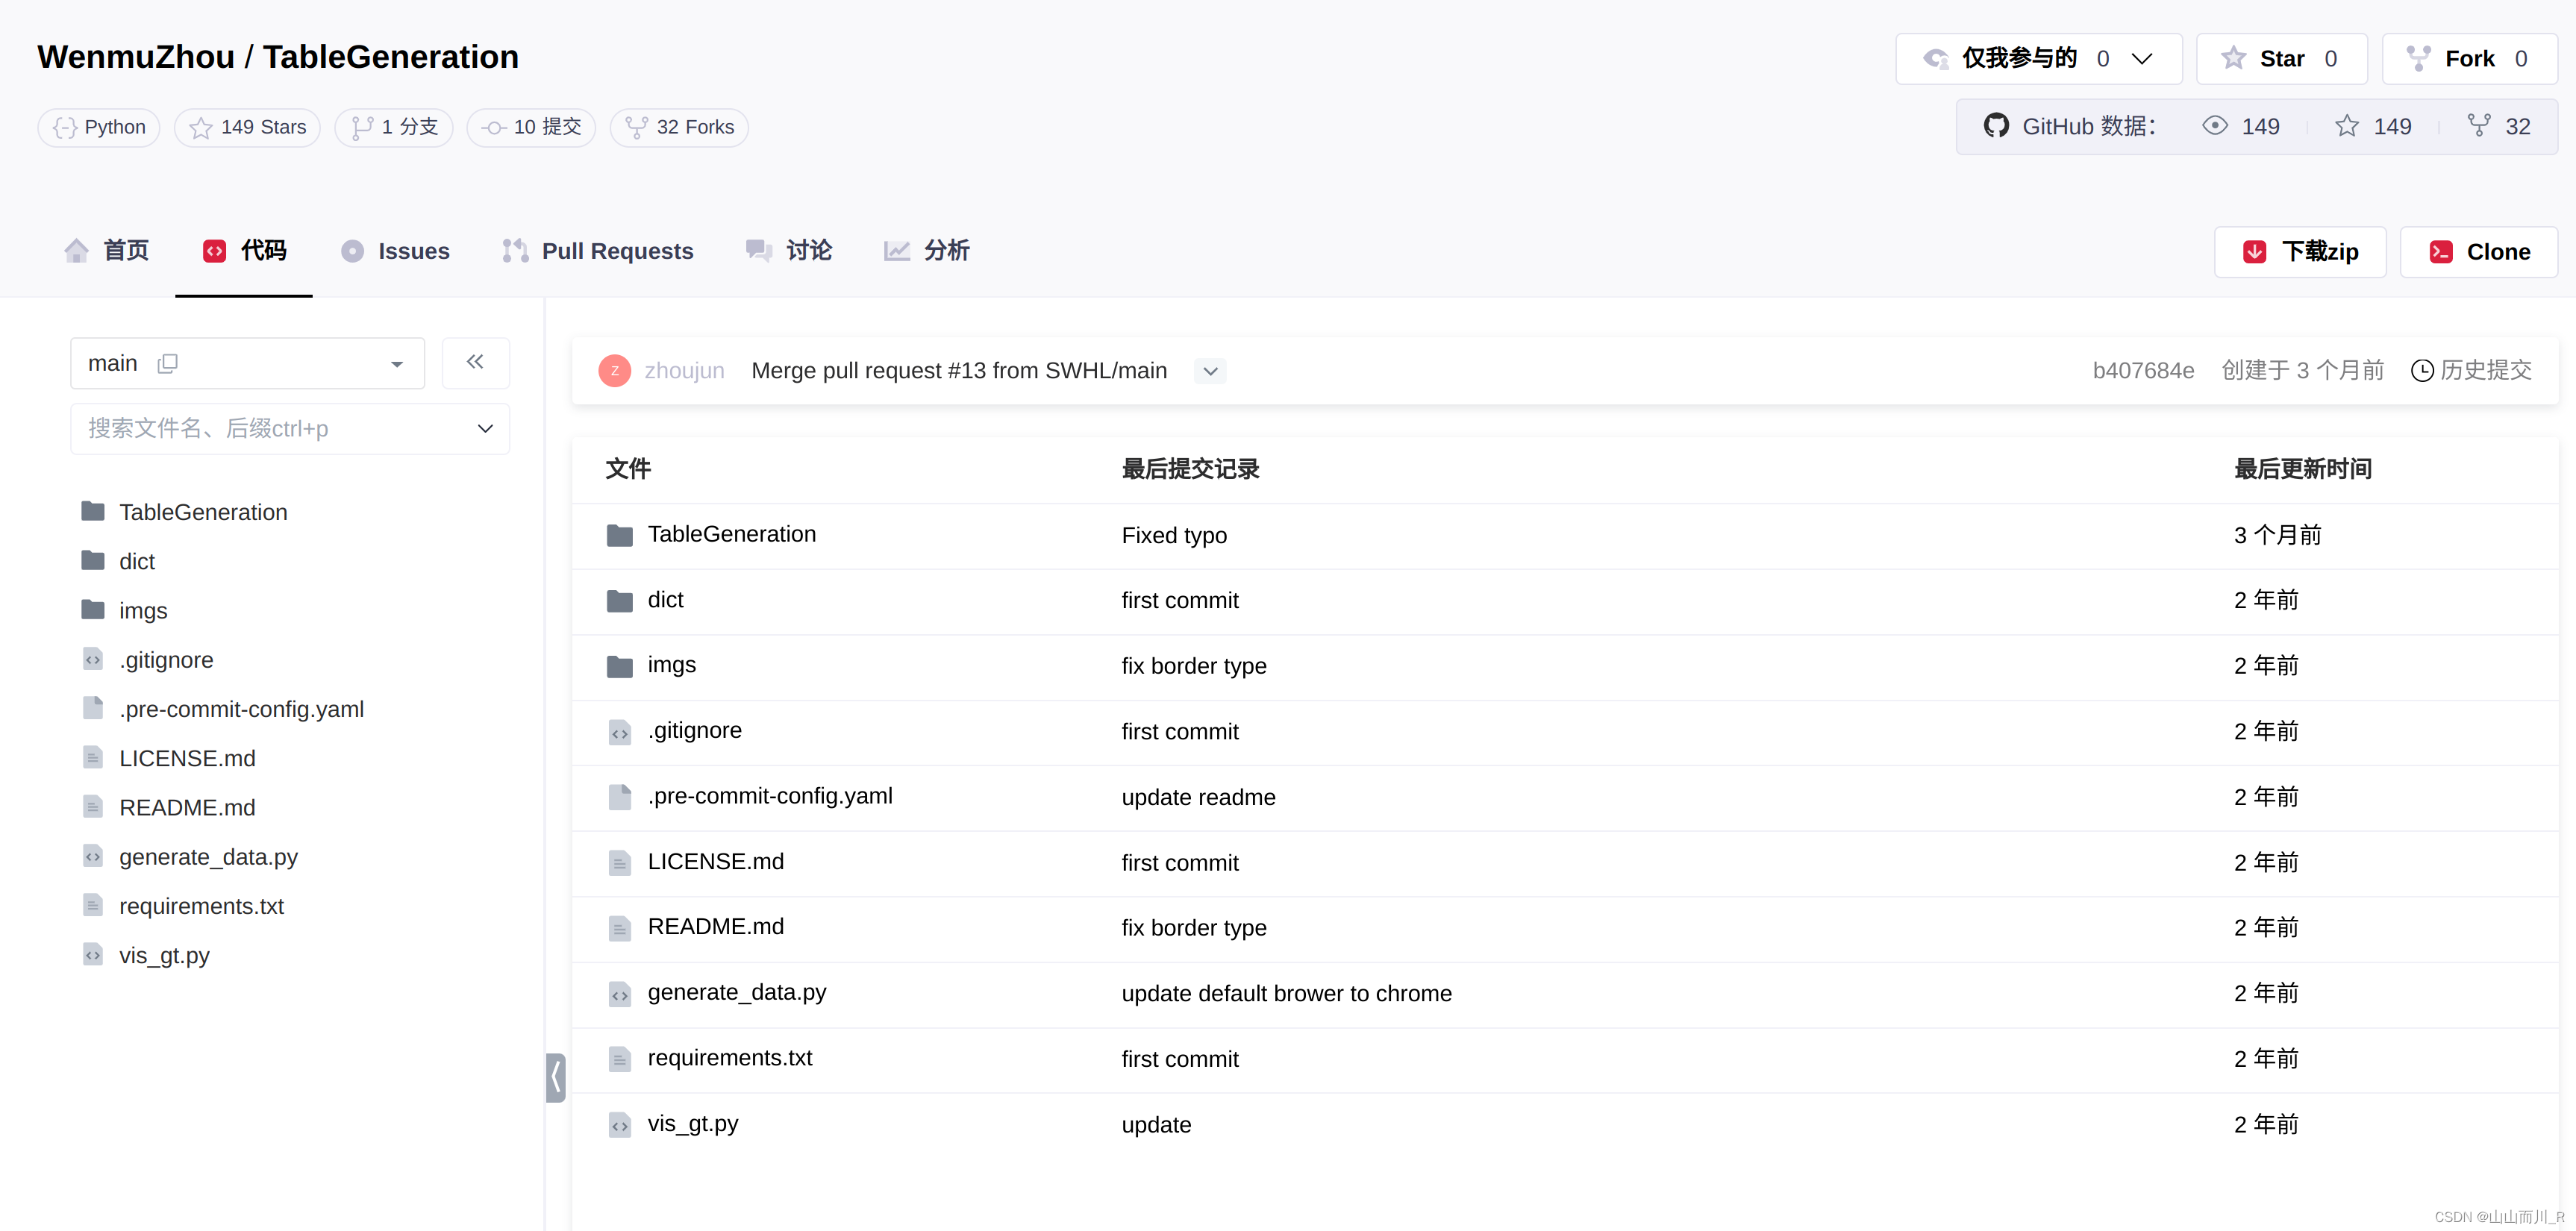
Task: Go to the 首页 homepage tab
Action: 105,251
